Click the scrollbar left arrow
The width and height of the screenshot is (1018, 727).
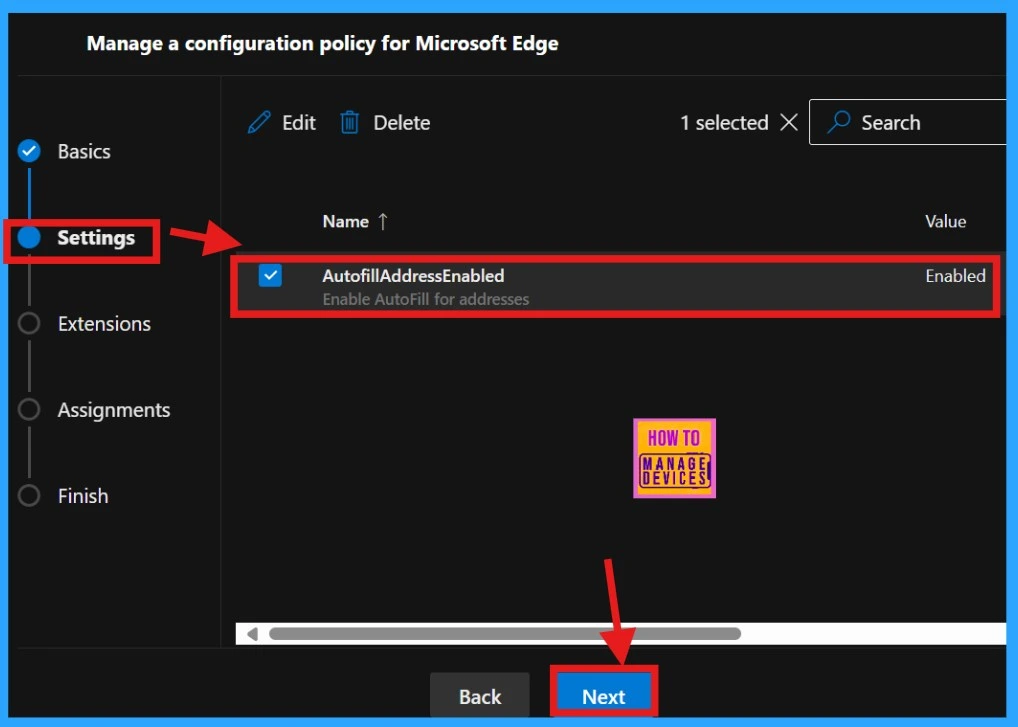pyautogui.click(x=252, y=634)
